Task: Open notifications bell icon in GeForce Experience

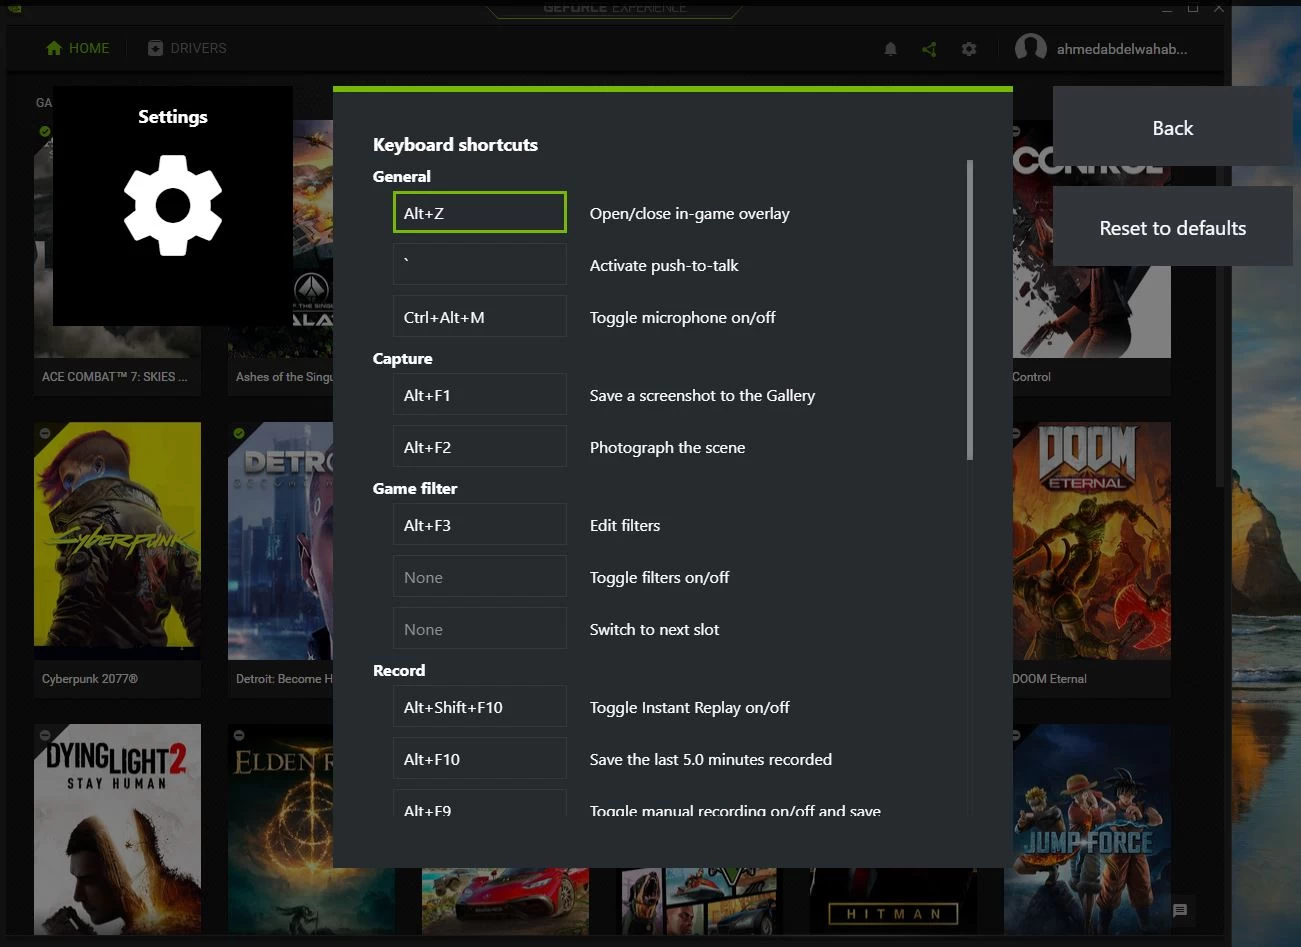Action: pos(890,49)
